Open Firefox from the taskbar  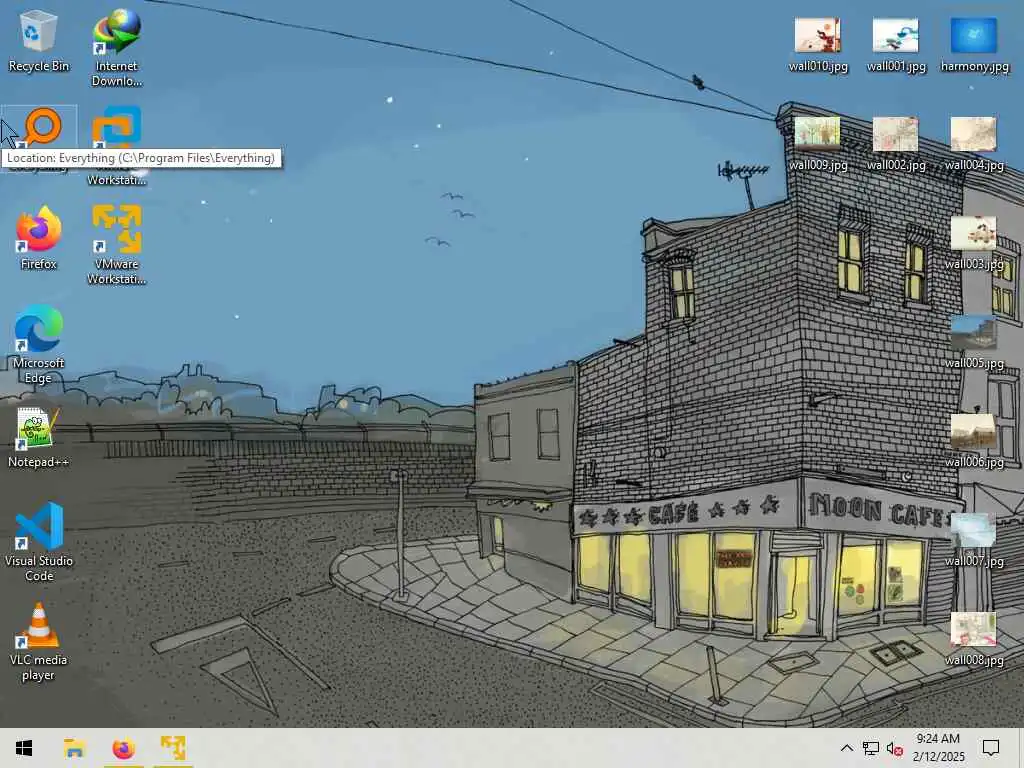click(123, 748)
